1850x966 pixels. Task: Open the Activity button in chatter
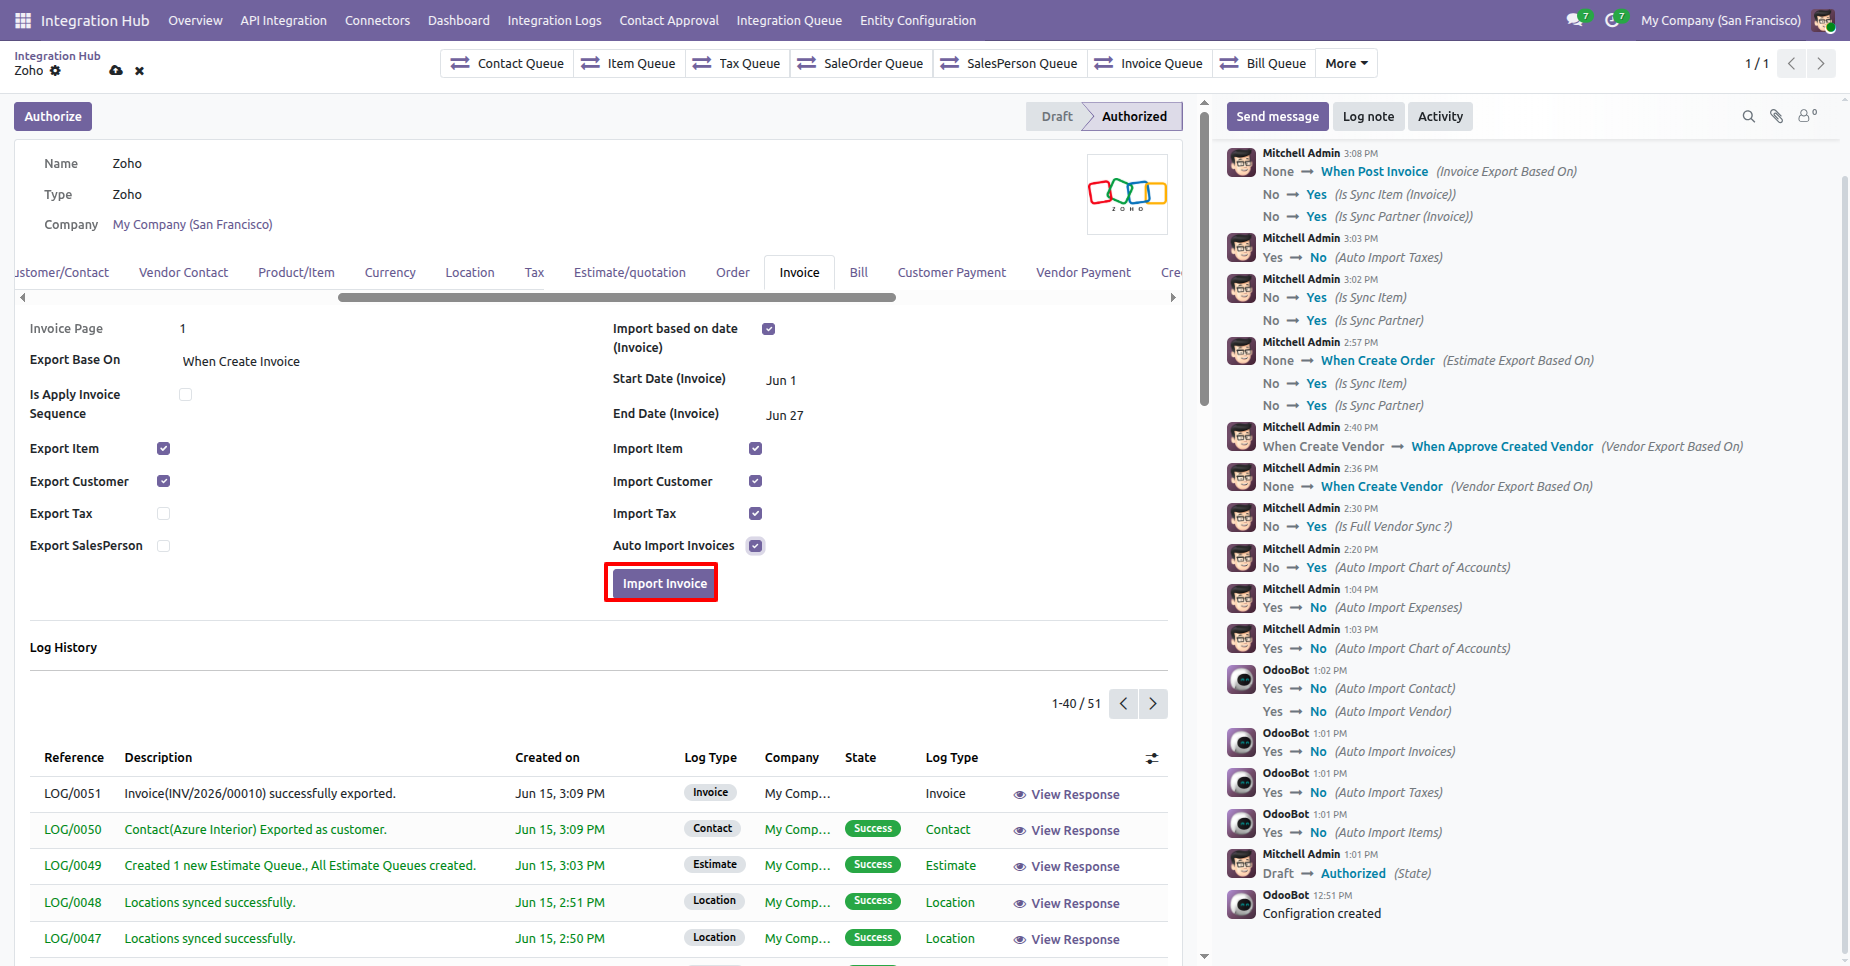1440,117
